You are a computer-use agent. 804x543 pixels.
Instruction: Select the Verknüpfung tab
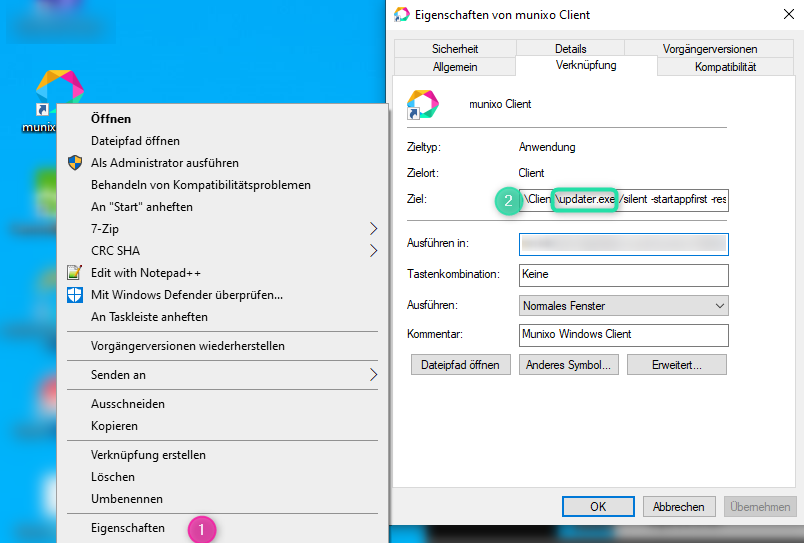tap(586, 65)
